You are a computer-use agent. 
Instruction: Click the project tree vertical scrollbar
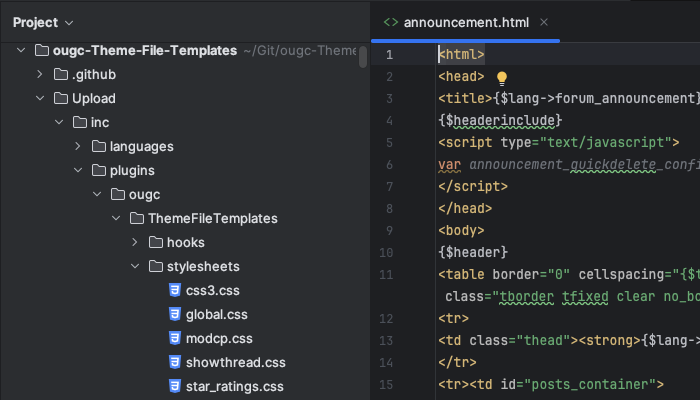pos(362,57)
